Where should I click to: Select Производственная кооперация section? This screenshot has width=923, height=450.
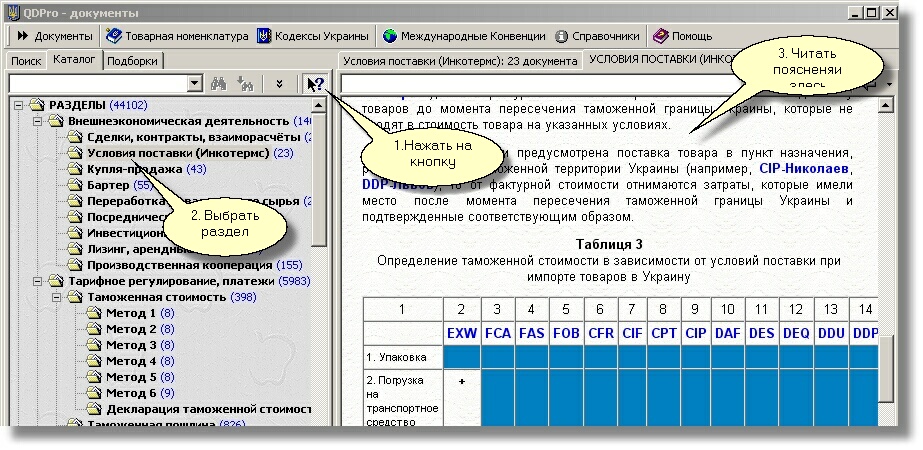pos(179,265)
